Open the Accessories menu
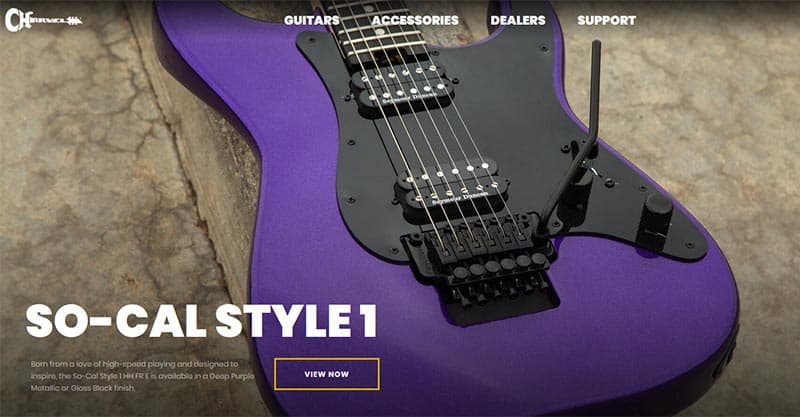 tap(415, 20)
